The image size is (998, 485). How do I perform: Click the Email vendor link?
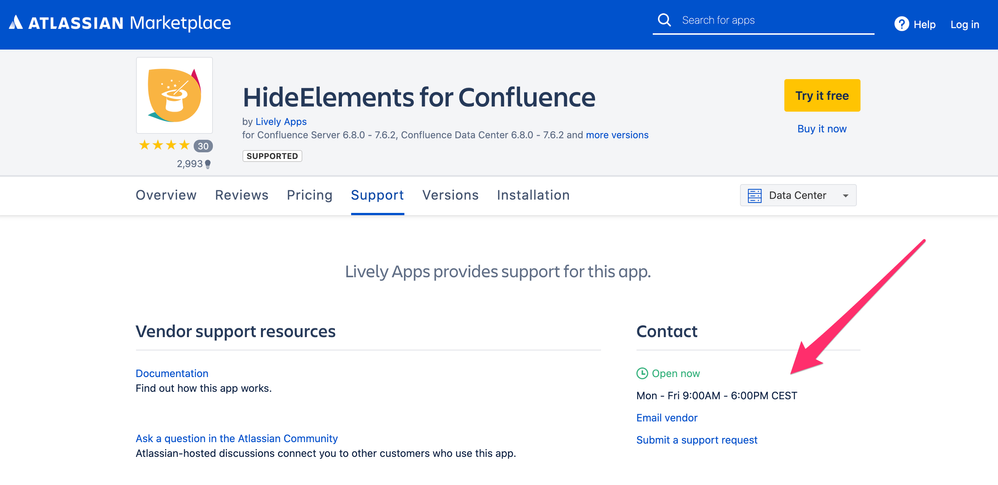pos(667,418)
